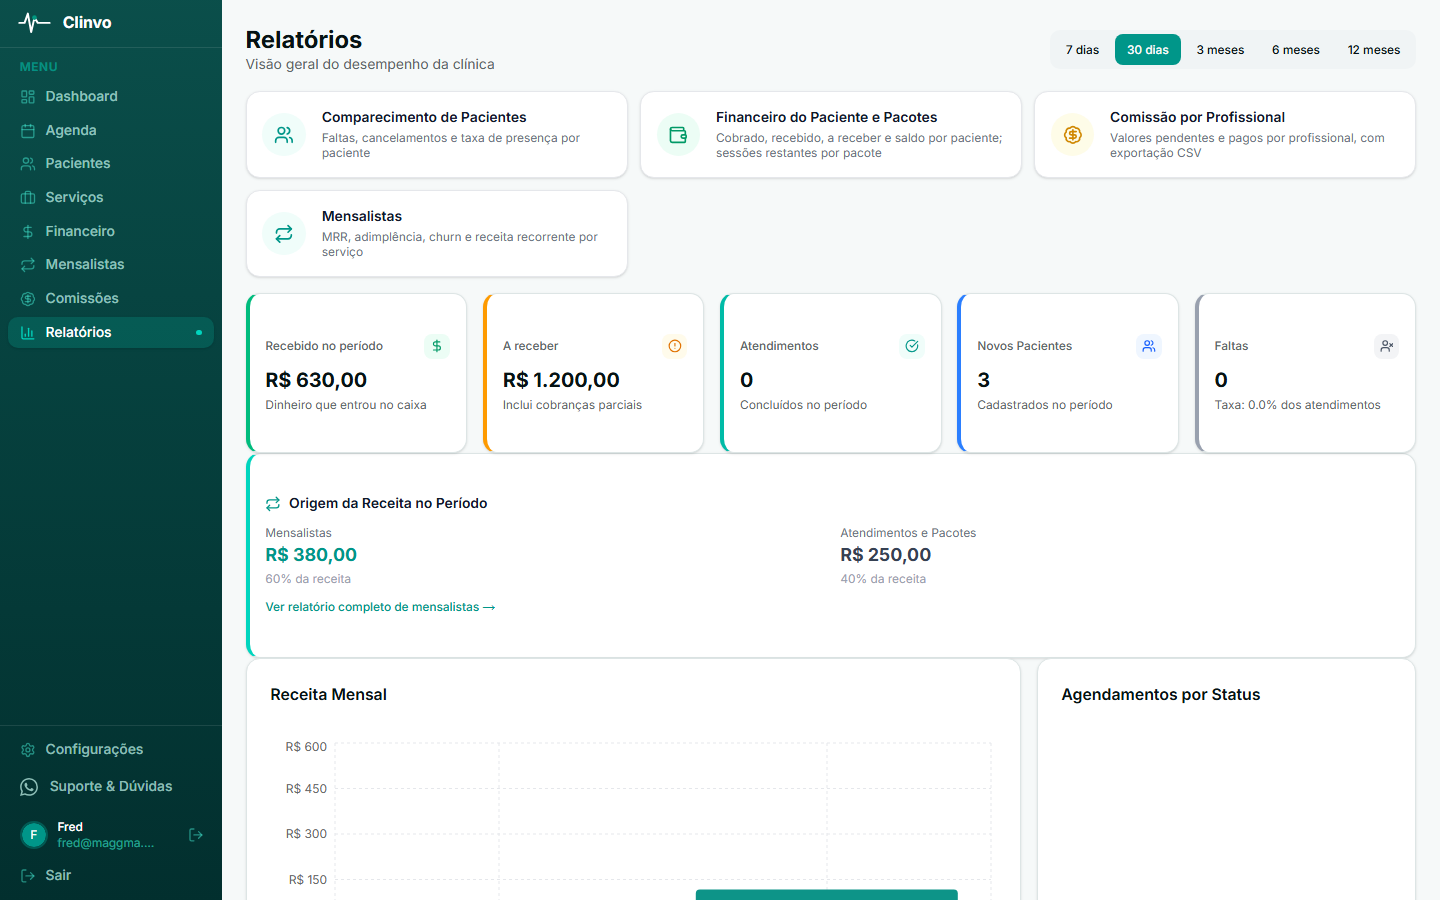Open Dashboard from the sidebar menu
1440x900 pixels.
[111, 97]
